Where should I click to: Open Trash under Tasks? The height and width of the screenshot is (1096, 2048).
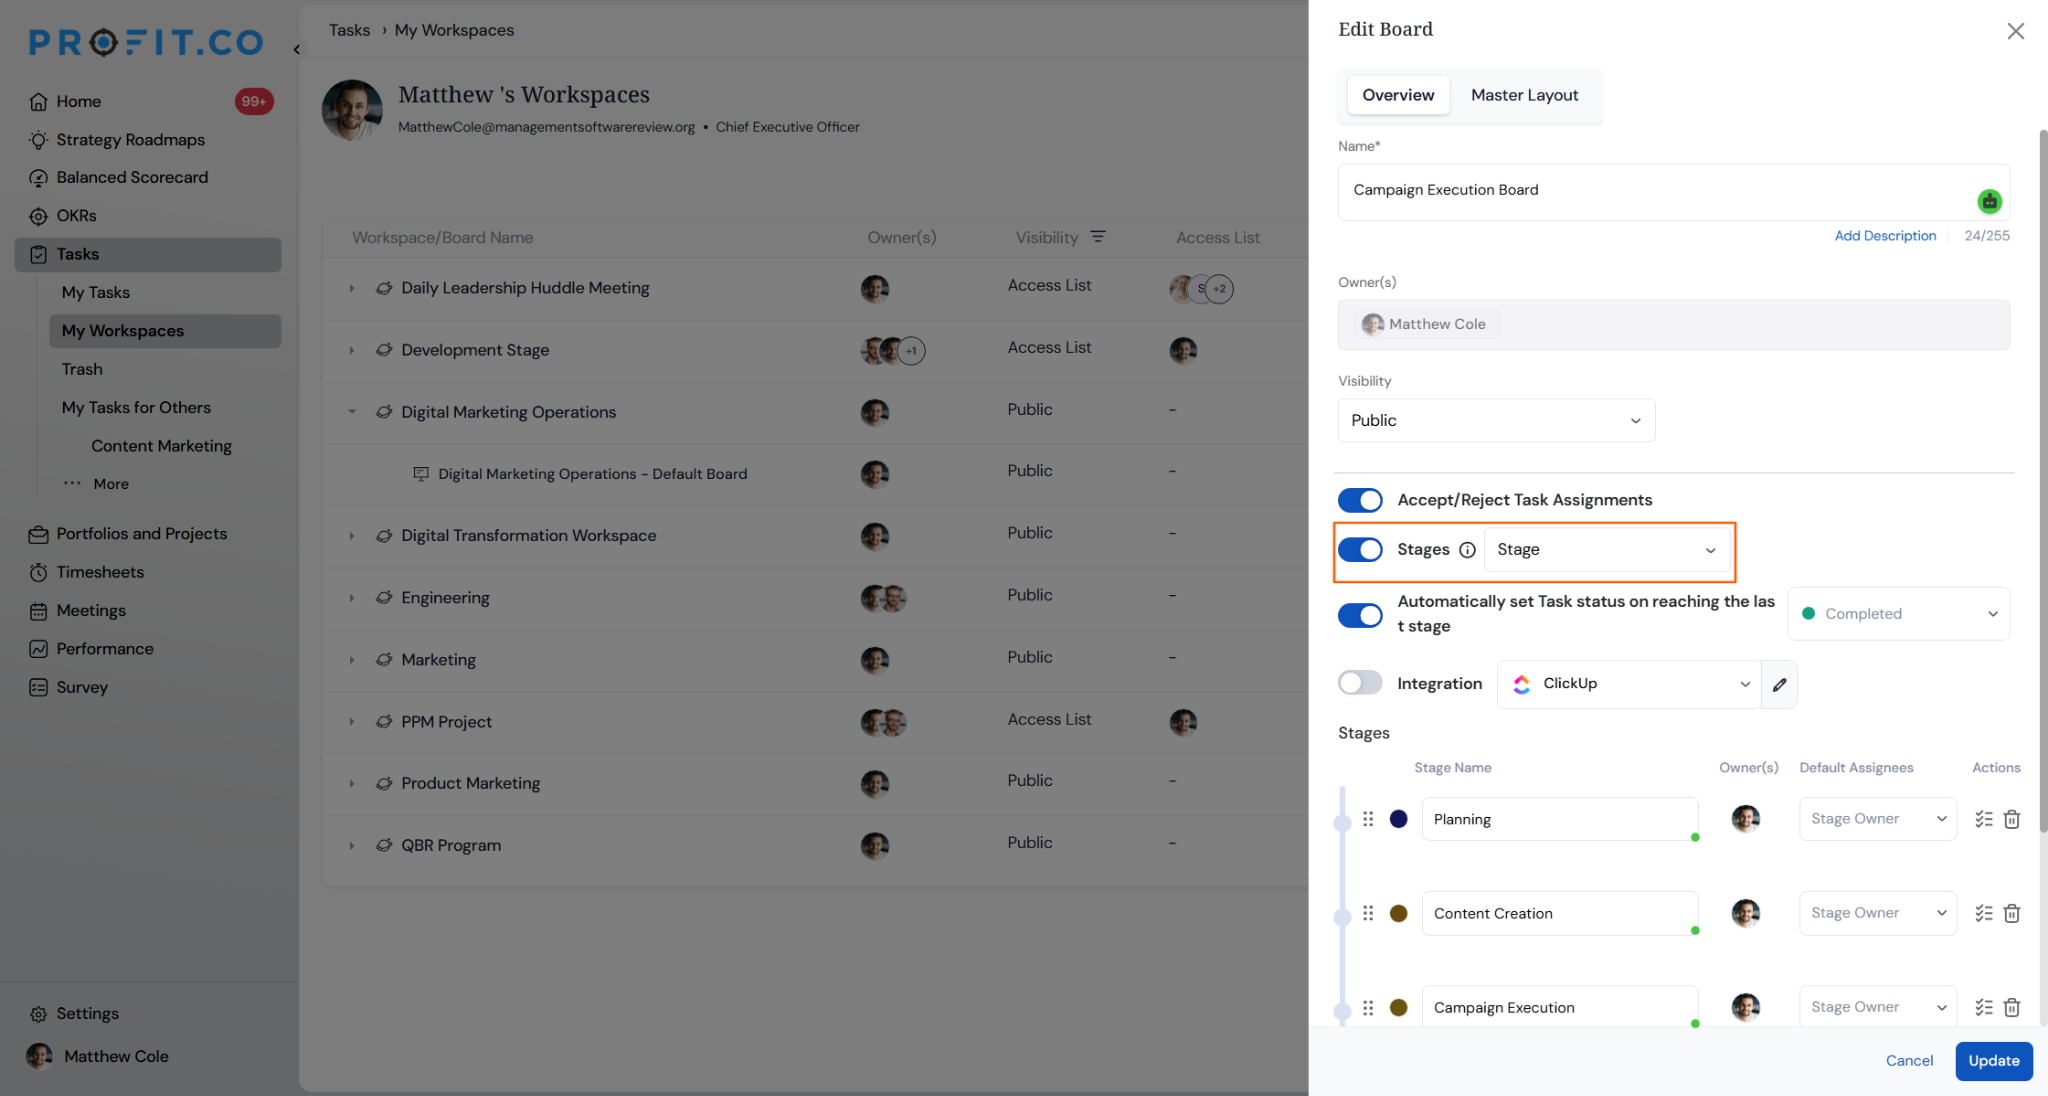click(82, 370)
